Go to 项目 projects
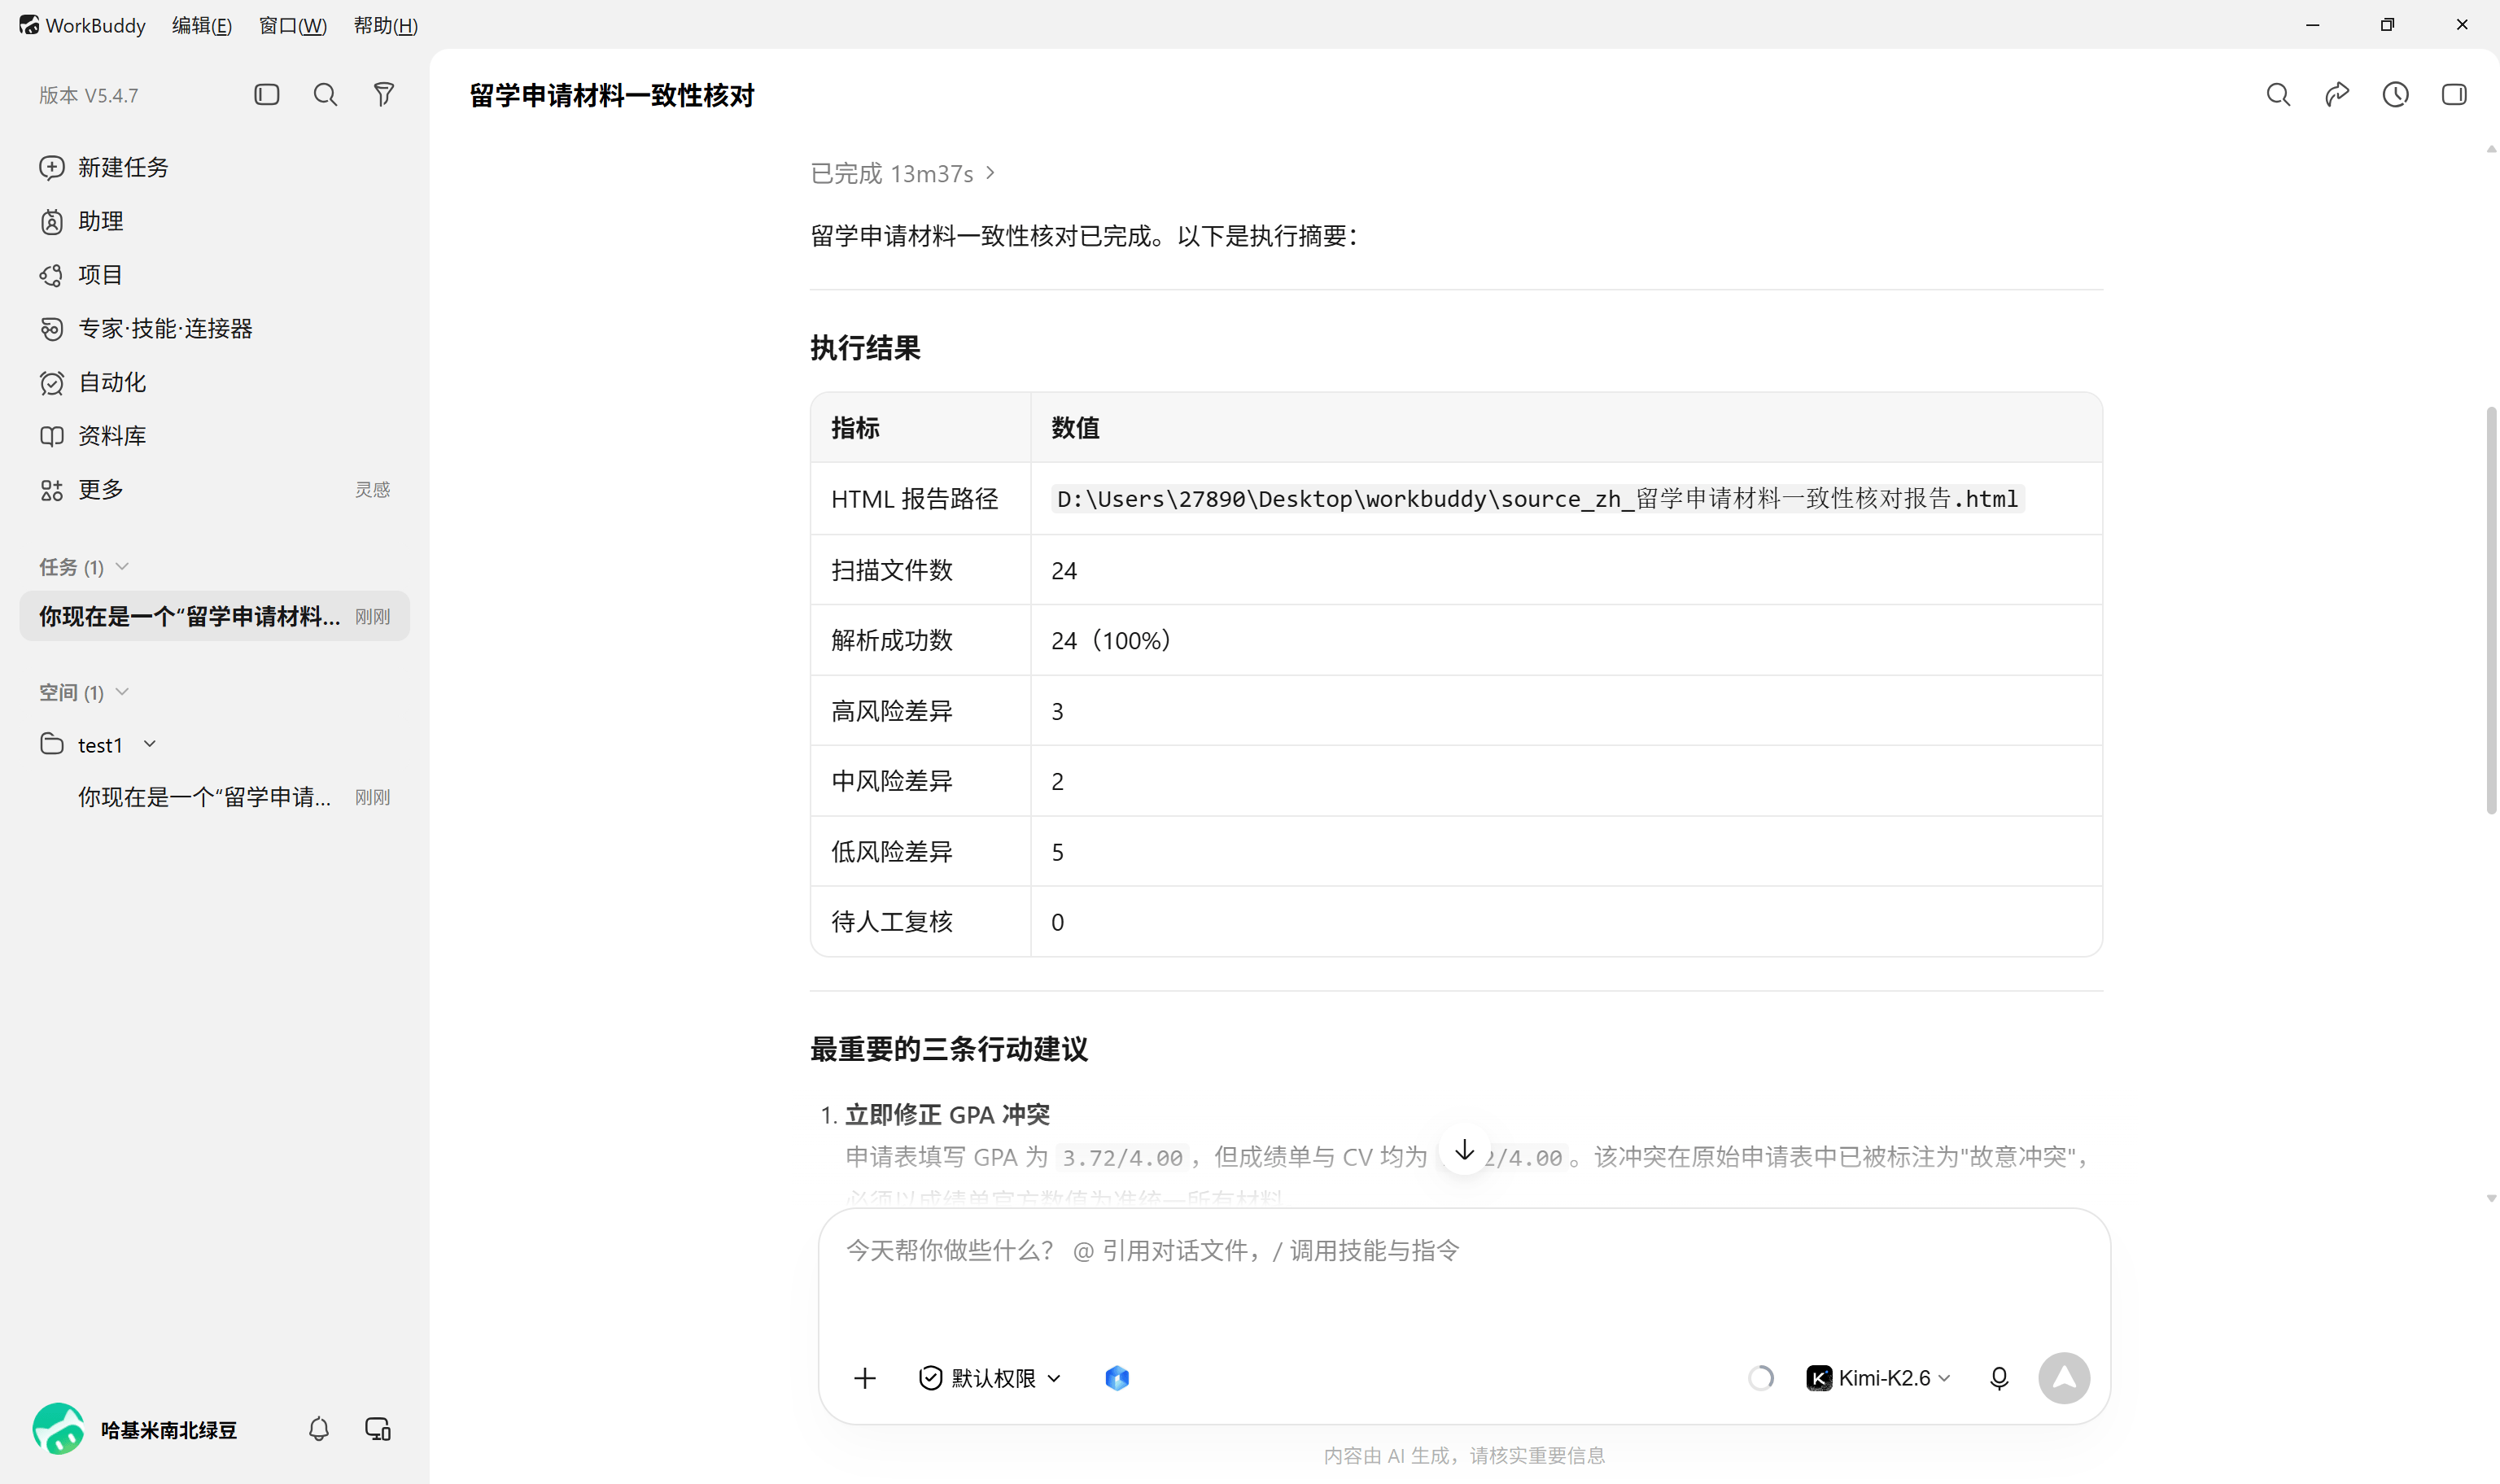Image resolution: width=2500 pixels, height=1484 pixels. [82, 275]
